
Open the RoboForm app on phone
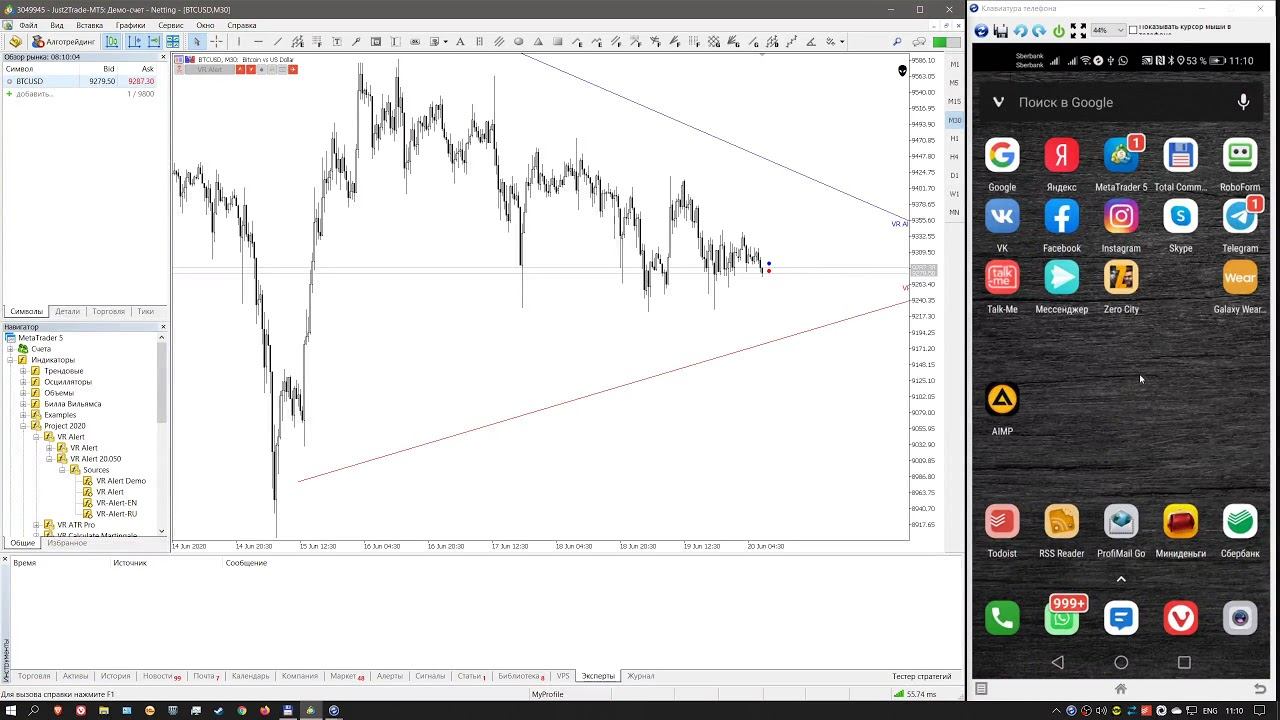click(x=1240, y=156)
